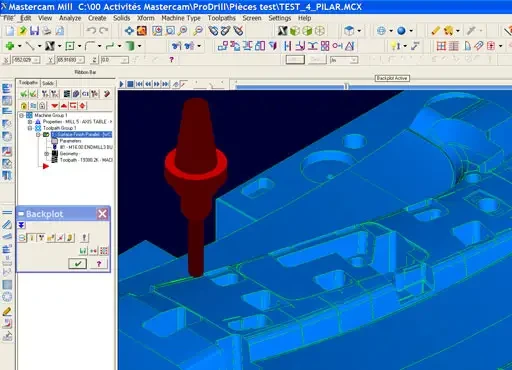The width and height of the screenshot is (512, 370).
Task: Click the Open file icon
Action: (22, 31)
